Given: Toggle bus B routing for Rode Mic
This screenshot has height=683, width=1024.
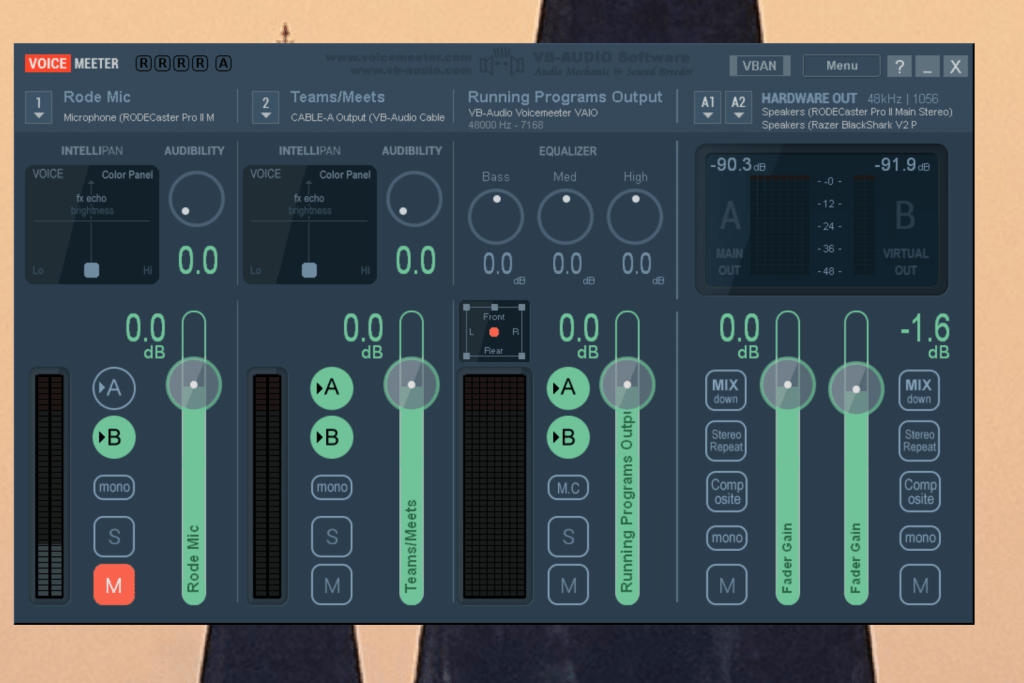Looking at the screenshot, I should (x=114, y=437).
